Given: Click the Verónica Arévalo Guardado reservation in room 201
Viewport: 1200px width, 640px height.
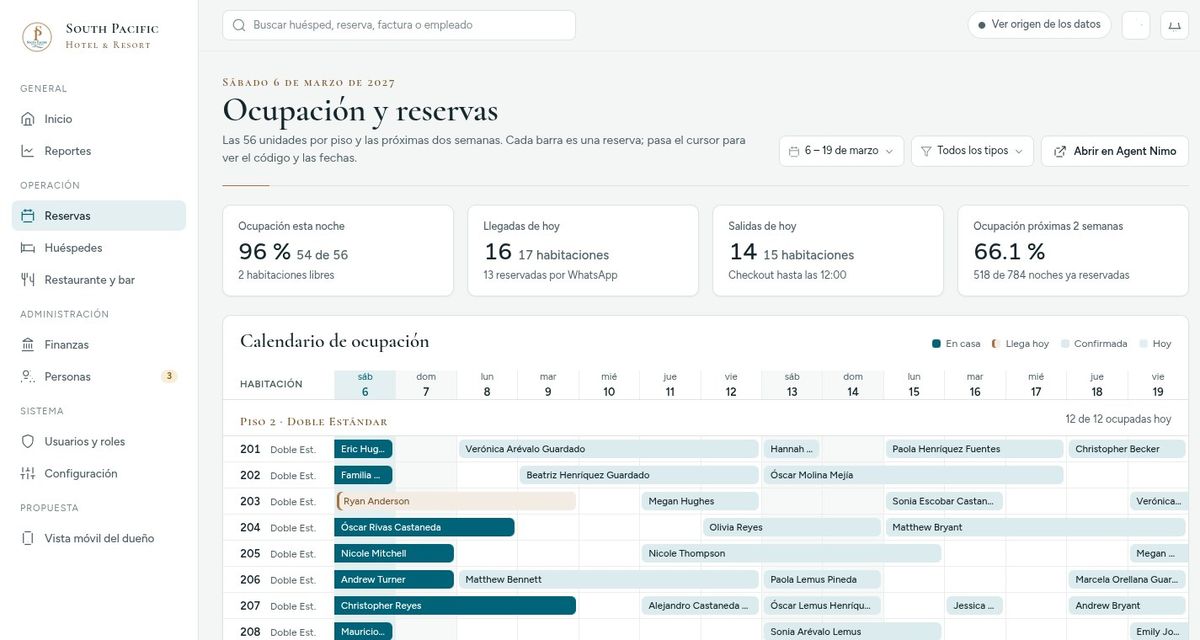Looking at the screenshot, I should pyautogui.click(x=609, y=449).
